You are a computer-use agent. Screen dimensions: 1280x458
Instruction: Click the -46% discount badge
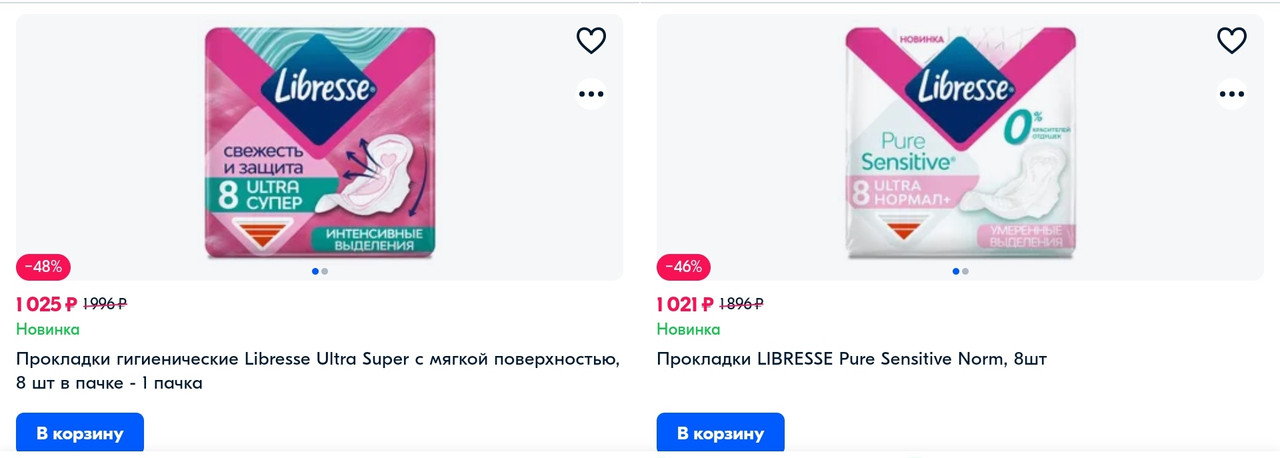(x=684, y=267)
